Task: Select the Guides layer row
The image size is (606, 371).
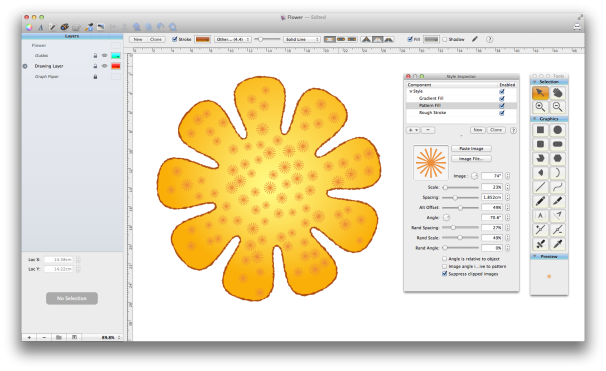Action: pyautogui.click(x=72, y=56)
